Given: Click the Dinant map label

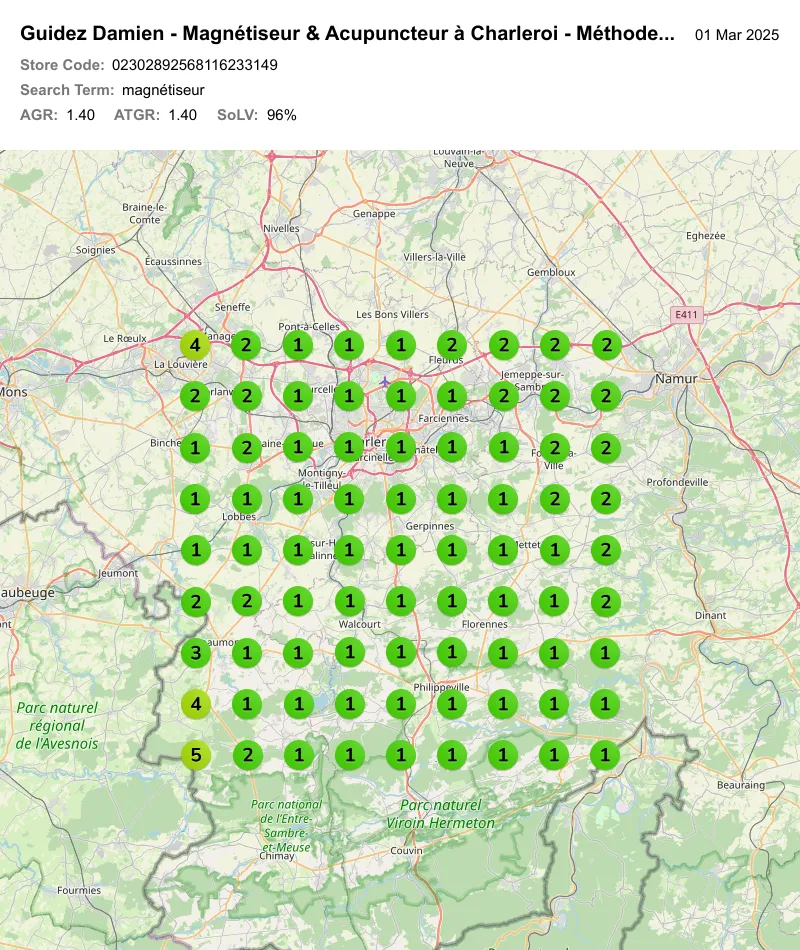Looking at the screenshot, I should [710, 615].
